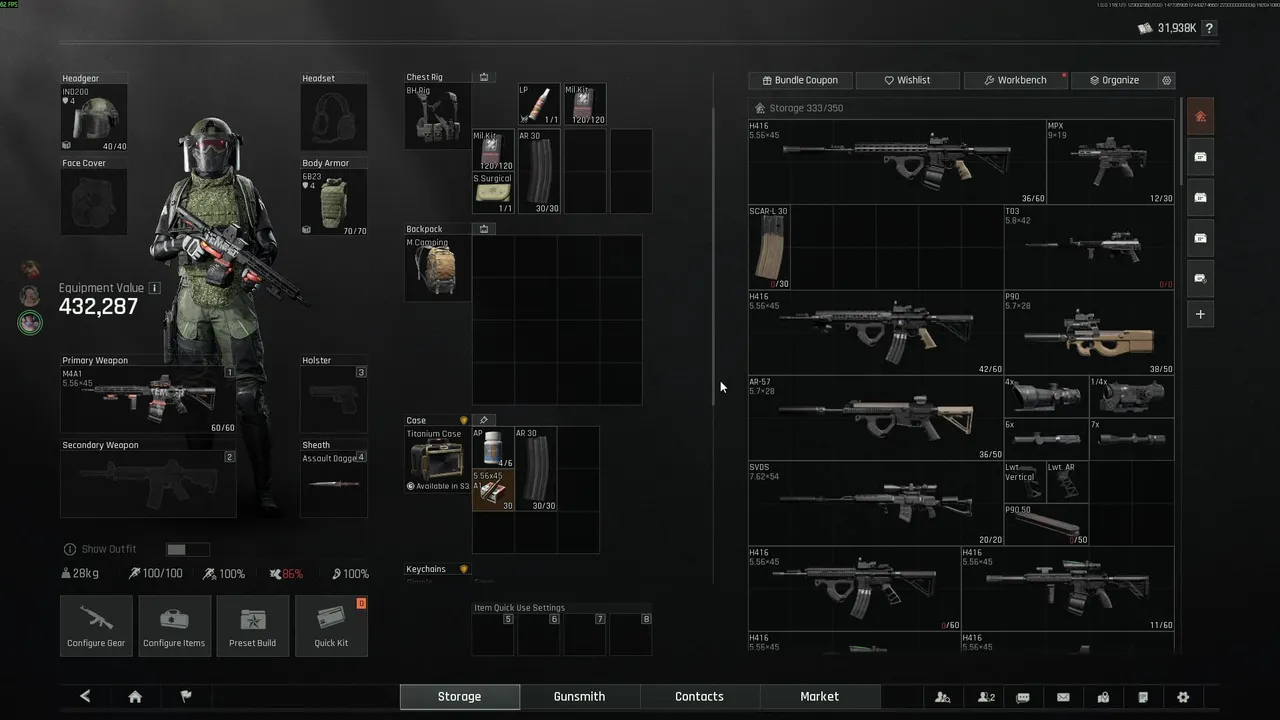1280x720 pixels.
Task: Select the IND200 headgear slot
Action: (x=94, y=118)
